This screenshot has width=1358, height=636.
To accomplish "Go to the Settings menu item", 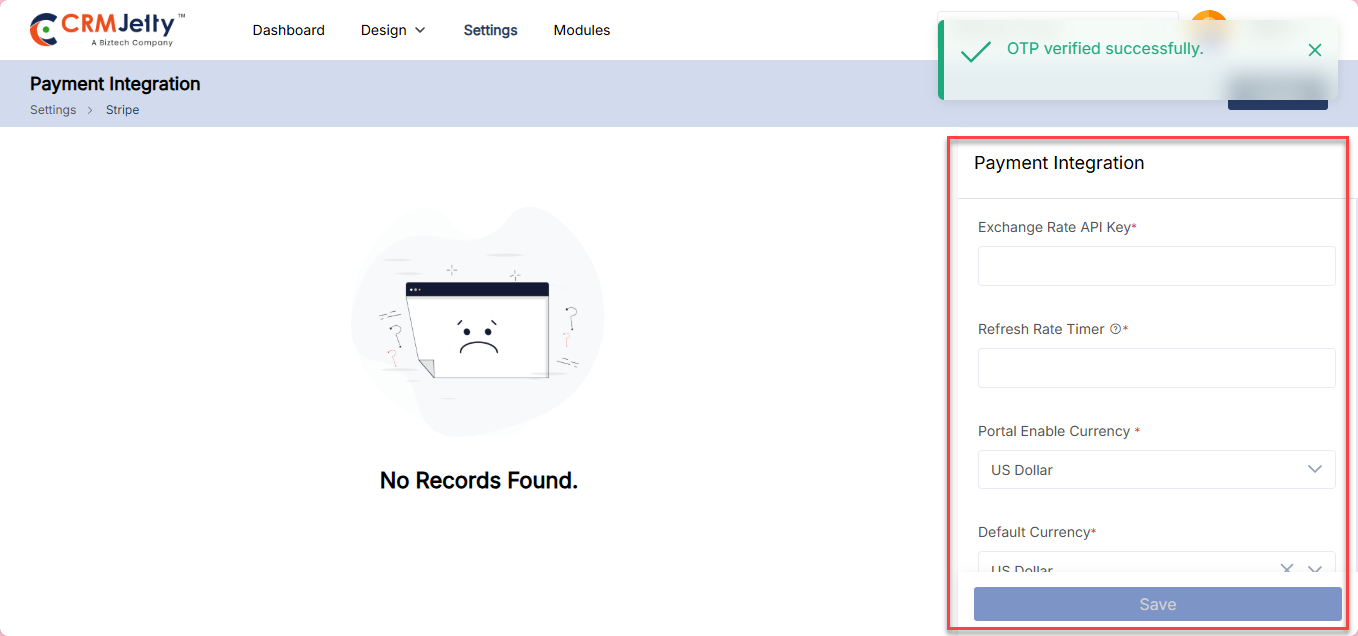I will (x=490, y=30).
